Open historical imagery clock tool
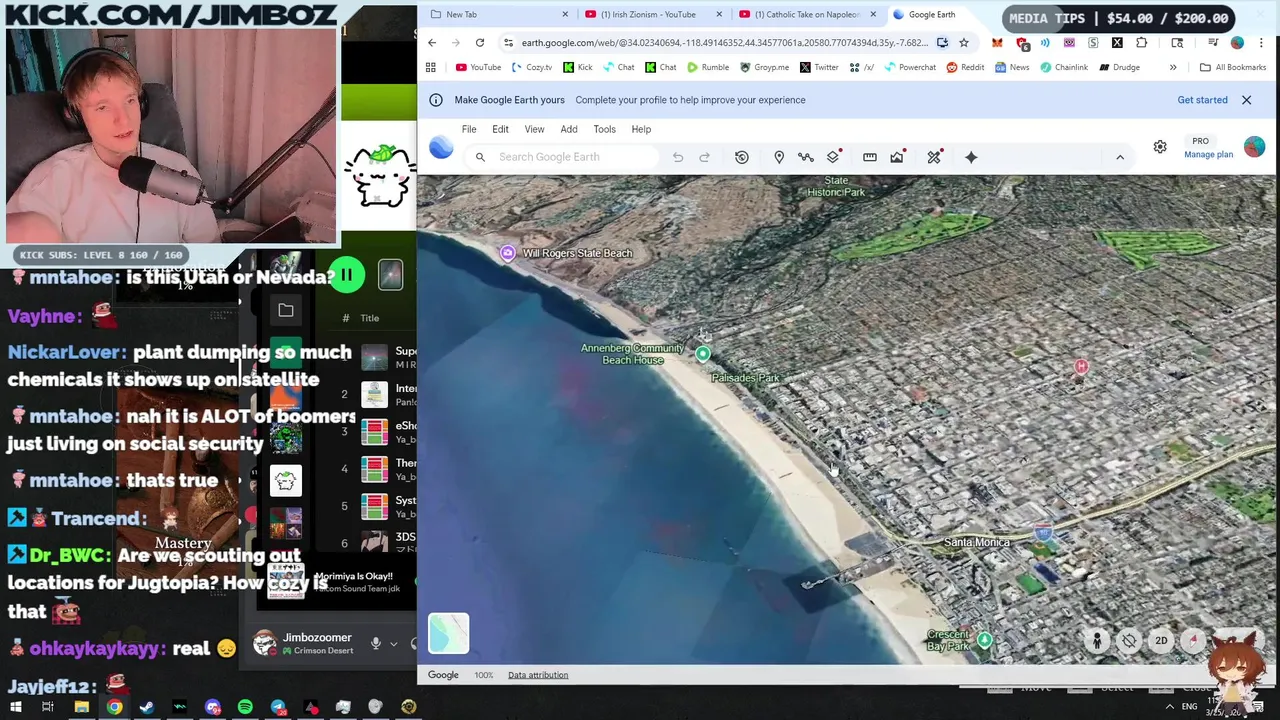Image resolution: width=1280 pixels, height=720 pixels. (742, 157)
